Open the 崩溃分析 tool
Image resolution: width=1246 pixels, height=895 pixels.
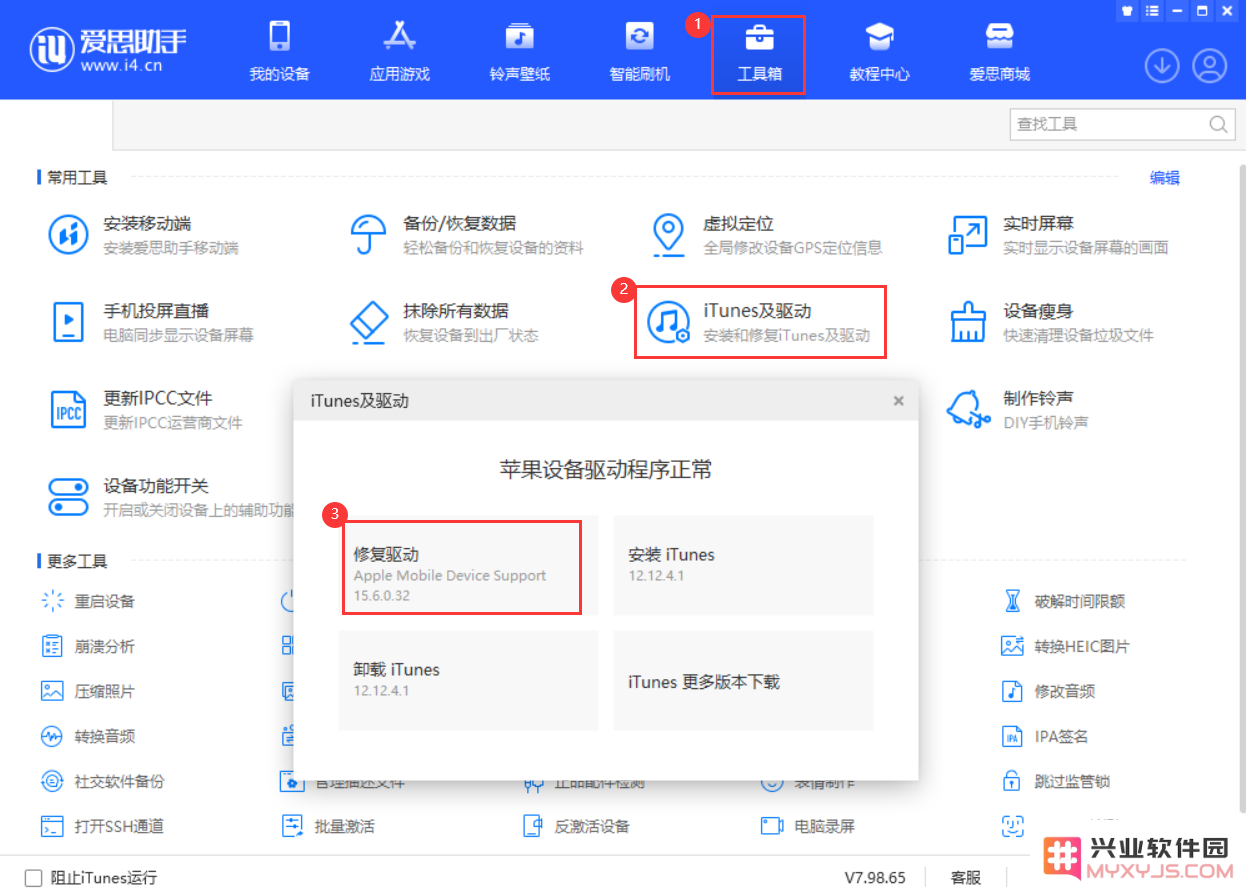(87, 646)
